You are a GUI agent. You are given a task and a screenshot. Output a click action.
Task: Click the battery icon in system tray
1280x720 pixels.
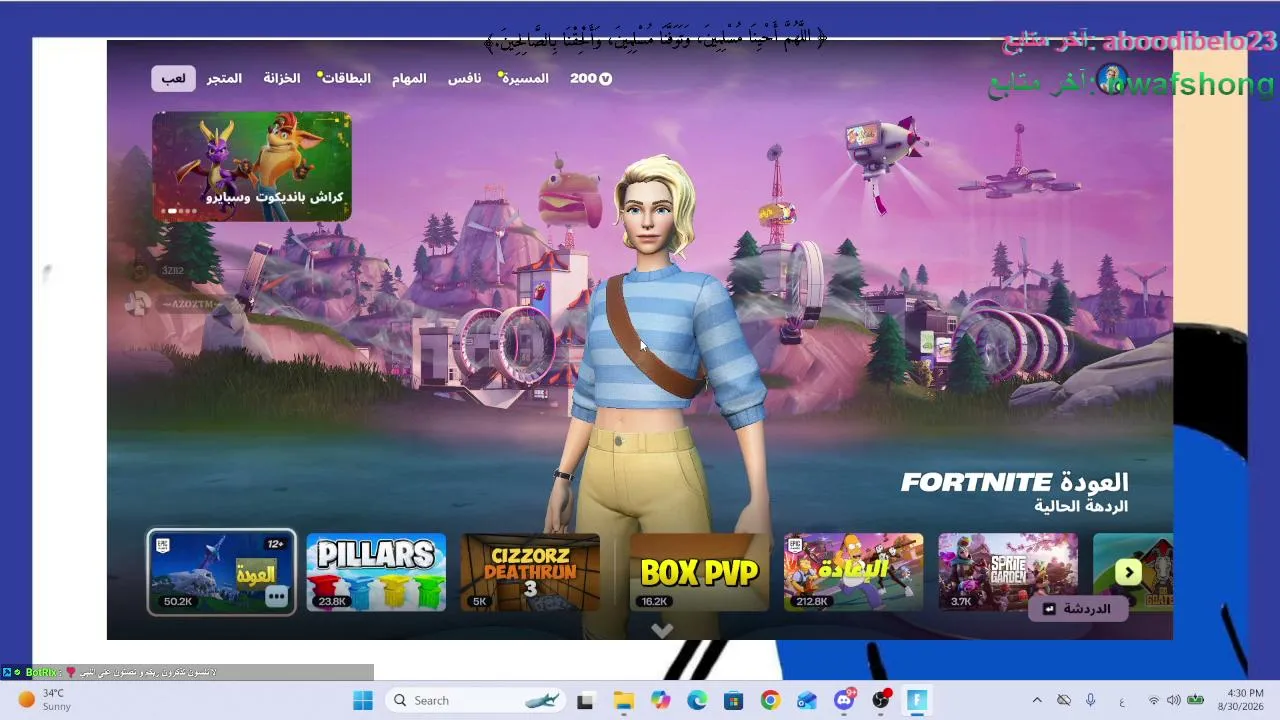pyautogui.click(x=1195, y=700)
